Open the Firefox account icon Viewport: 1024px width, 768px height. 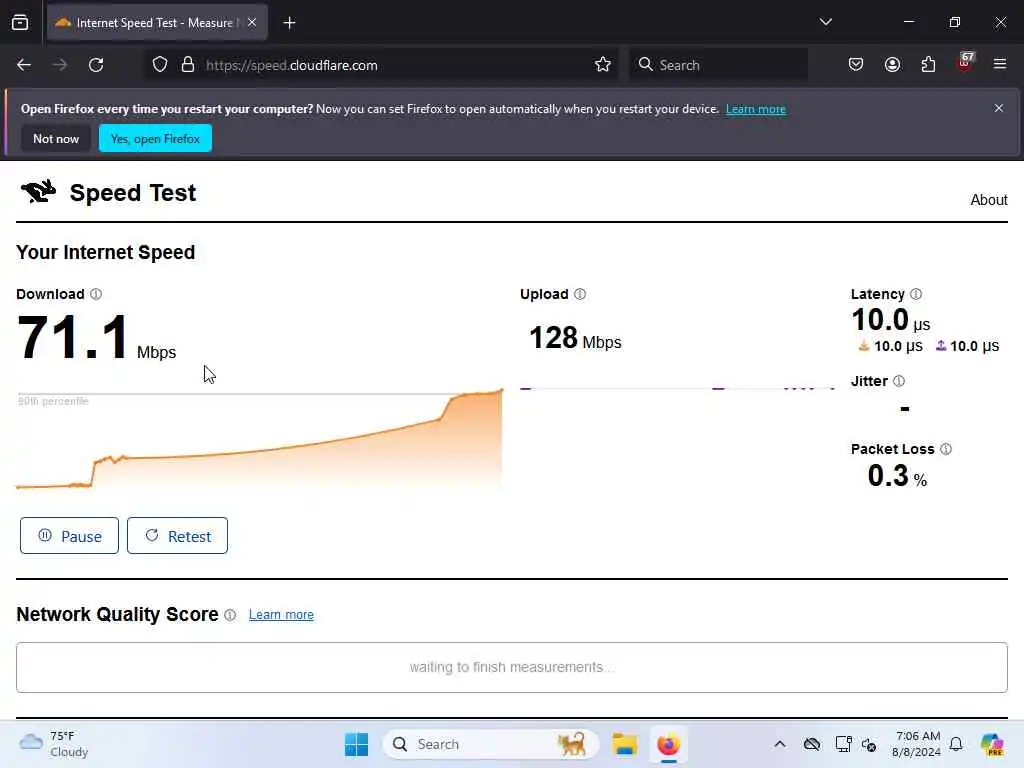892,65
